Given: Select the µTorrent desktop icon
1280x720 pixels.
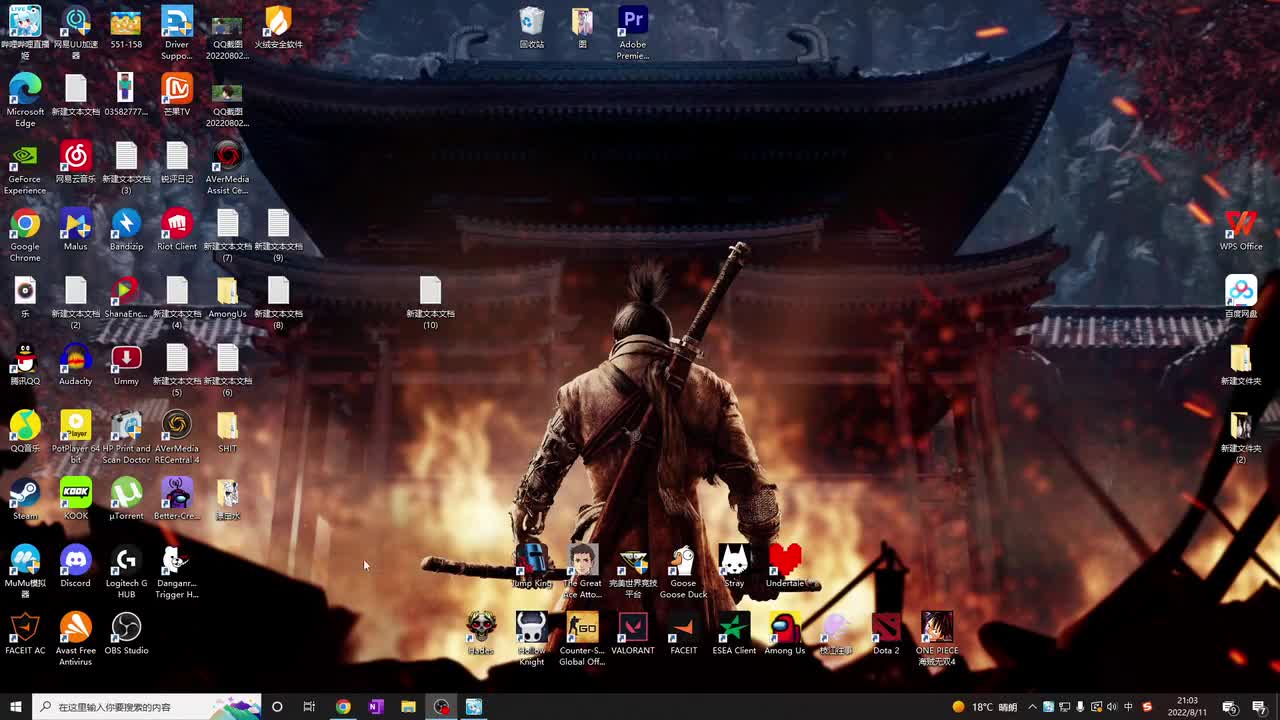Looking at the screenshot, I should [126, 499].
